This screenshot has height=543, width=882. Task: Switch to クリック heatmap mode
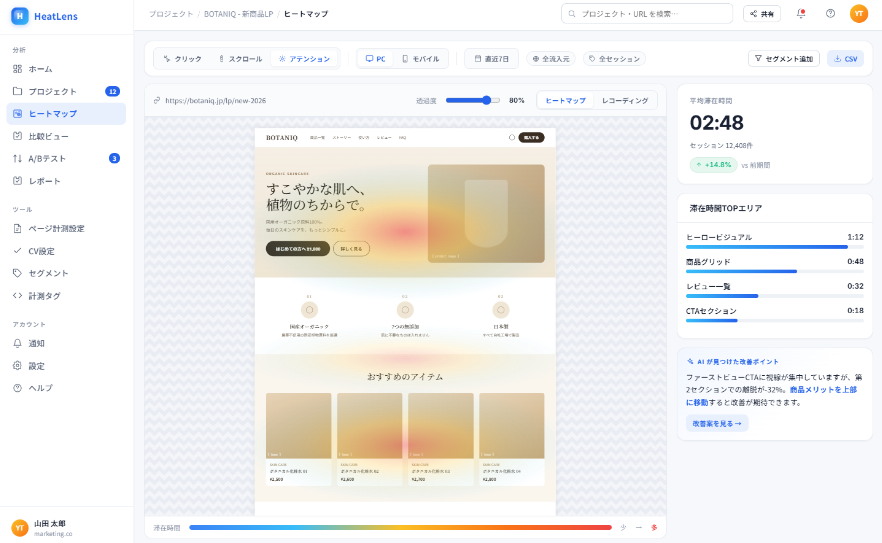tap(182, 59)
